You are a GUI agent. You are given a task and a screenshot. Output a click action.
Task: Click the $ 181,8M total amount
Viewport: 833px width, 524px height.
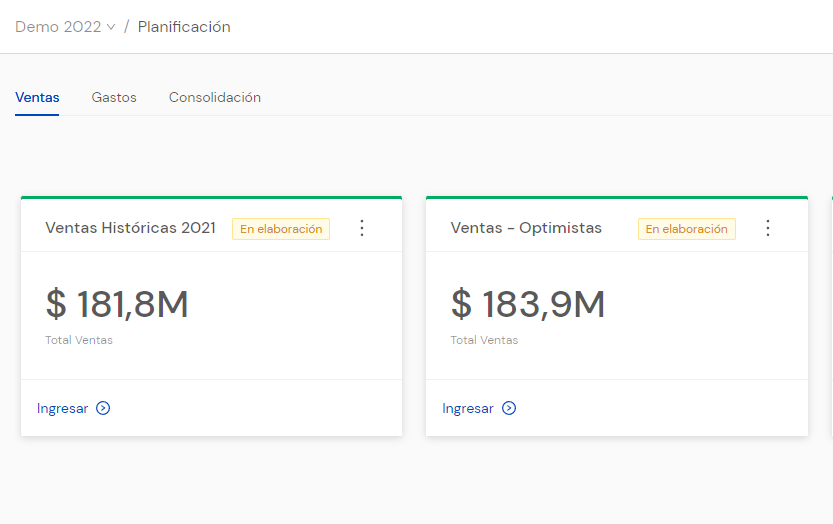click(x=117, y=304)
